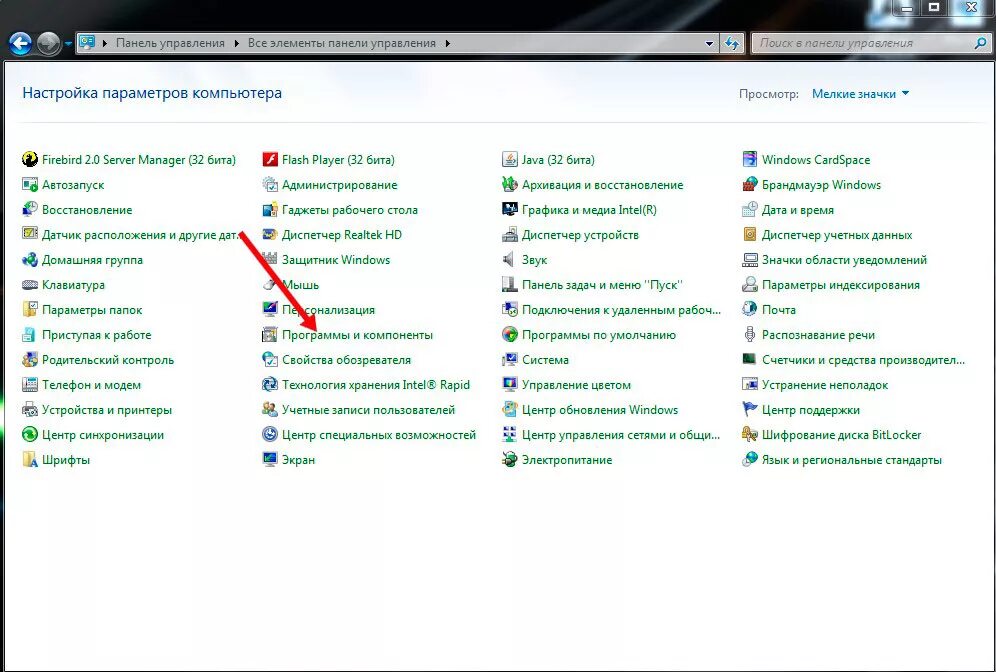Open the Центр синхронизации icon
The image size is (996, 672).
(x=30, y=434)
